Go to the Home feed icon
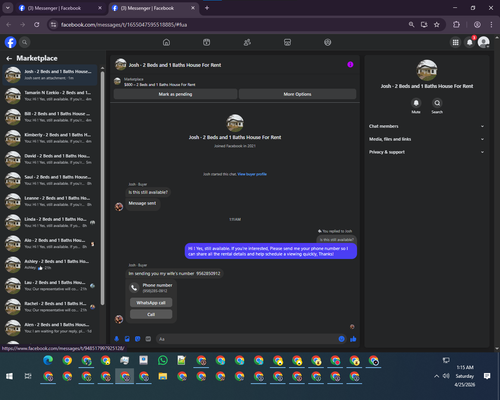 pyautogui.click(x=166, y=42)
